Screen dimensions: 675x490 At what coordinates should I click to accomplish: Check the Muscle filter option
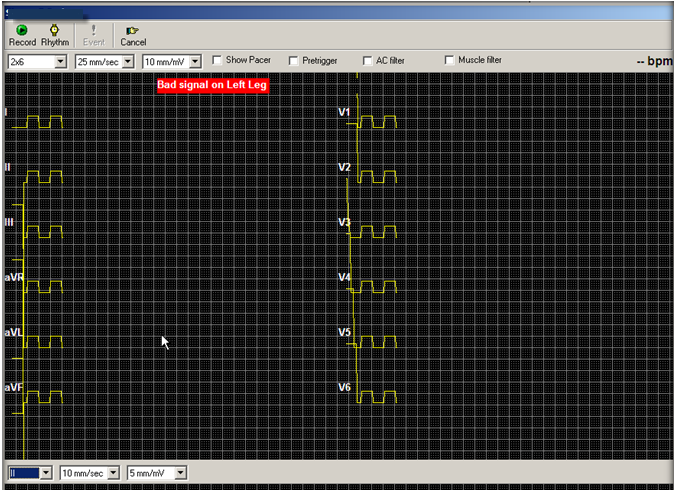point(449,61)
